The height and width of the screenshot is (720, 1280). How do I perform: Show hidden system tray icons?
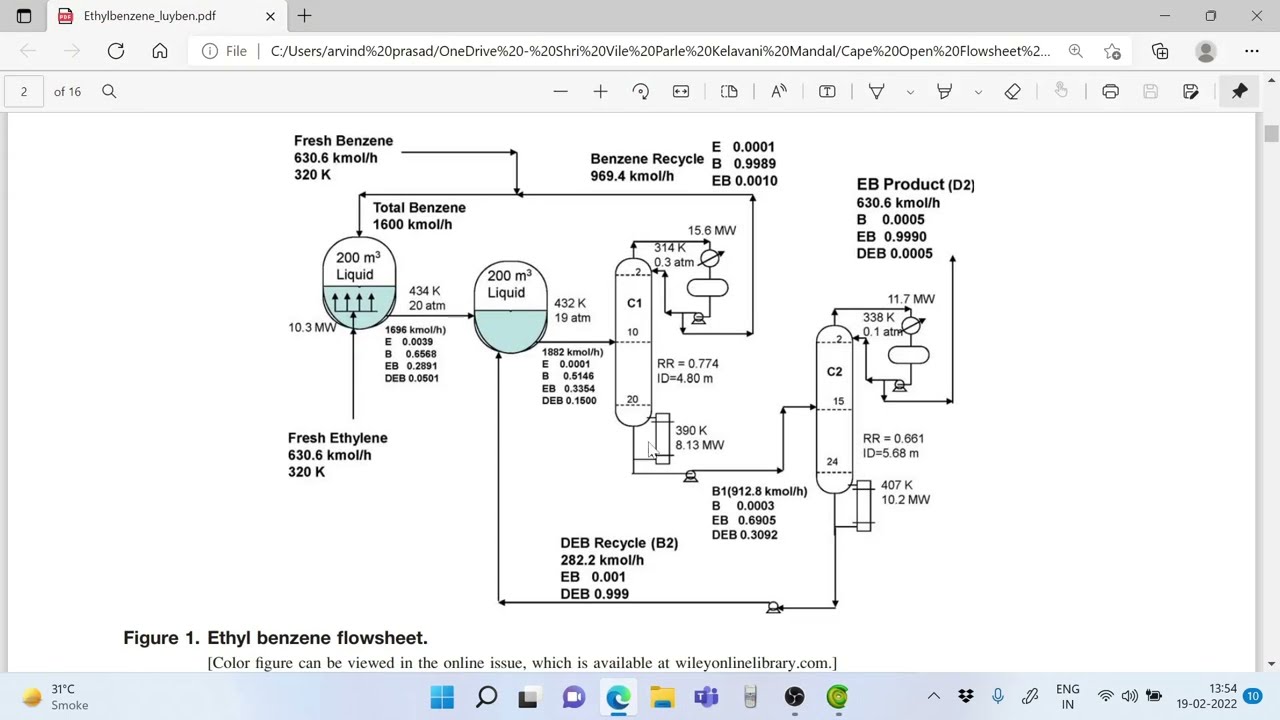click(x=933, y=697)
